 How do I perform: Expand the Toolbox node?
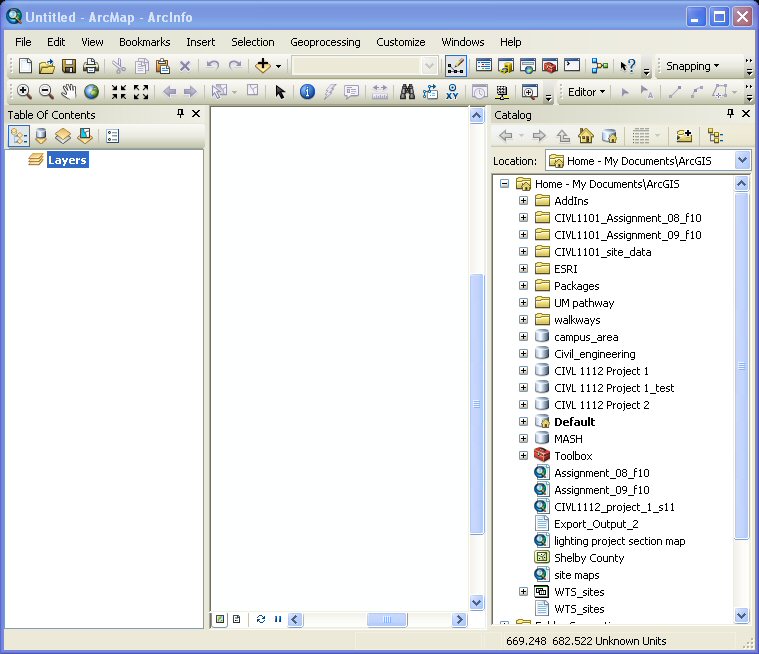point(523,456)
